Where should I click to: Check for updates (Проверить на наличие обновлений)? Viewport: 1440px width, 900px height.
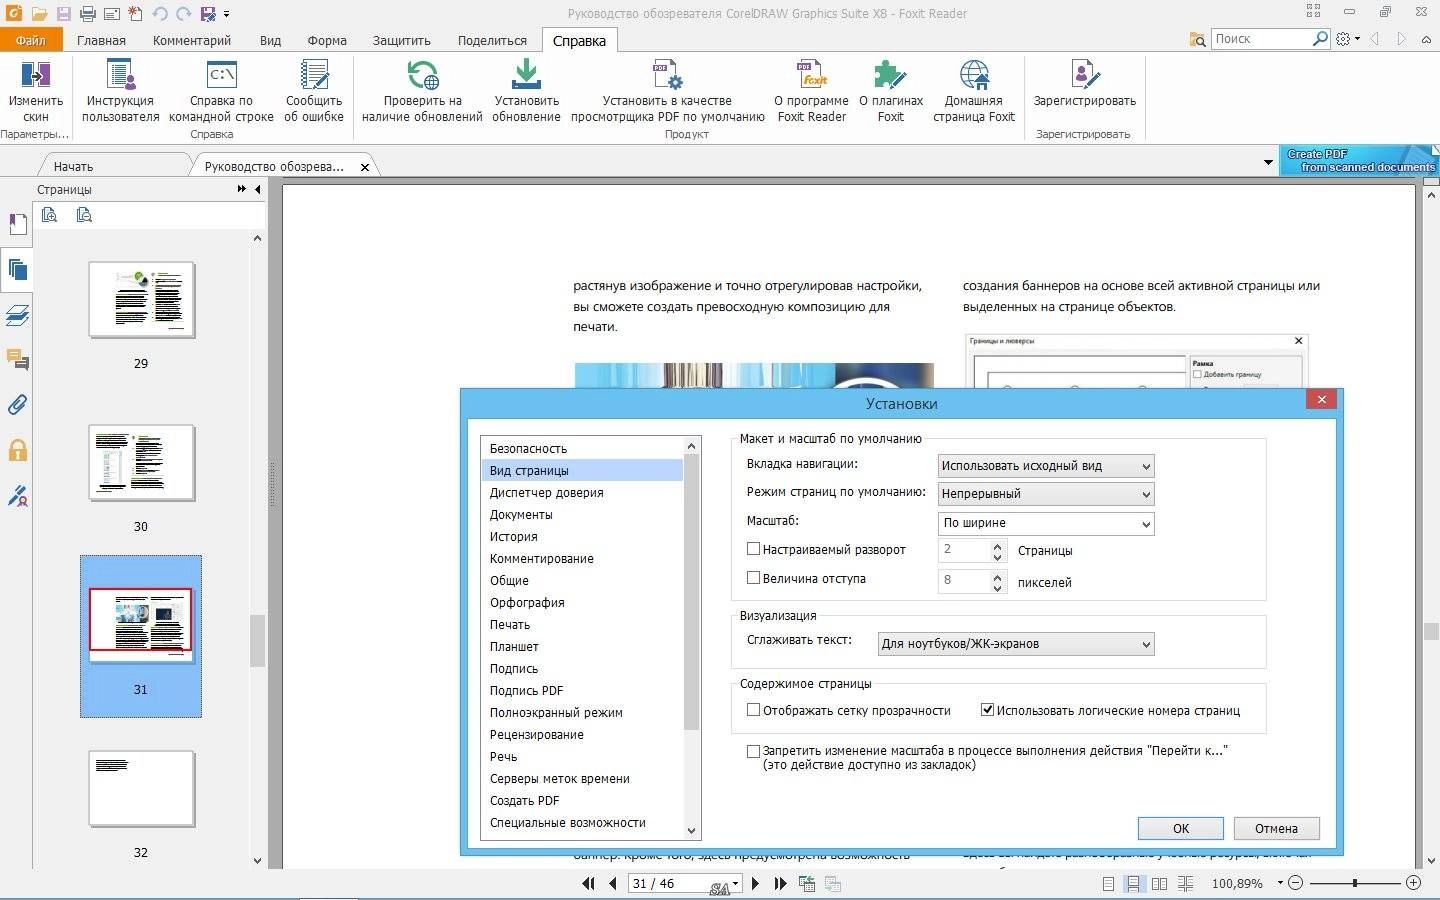pyautogui.click(x=422, y=90)
